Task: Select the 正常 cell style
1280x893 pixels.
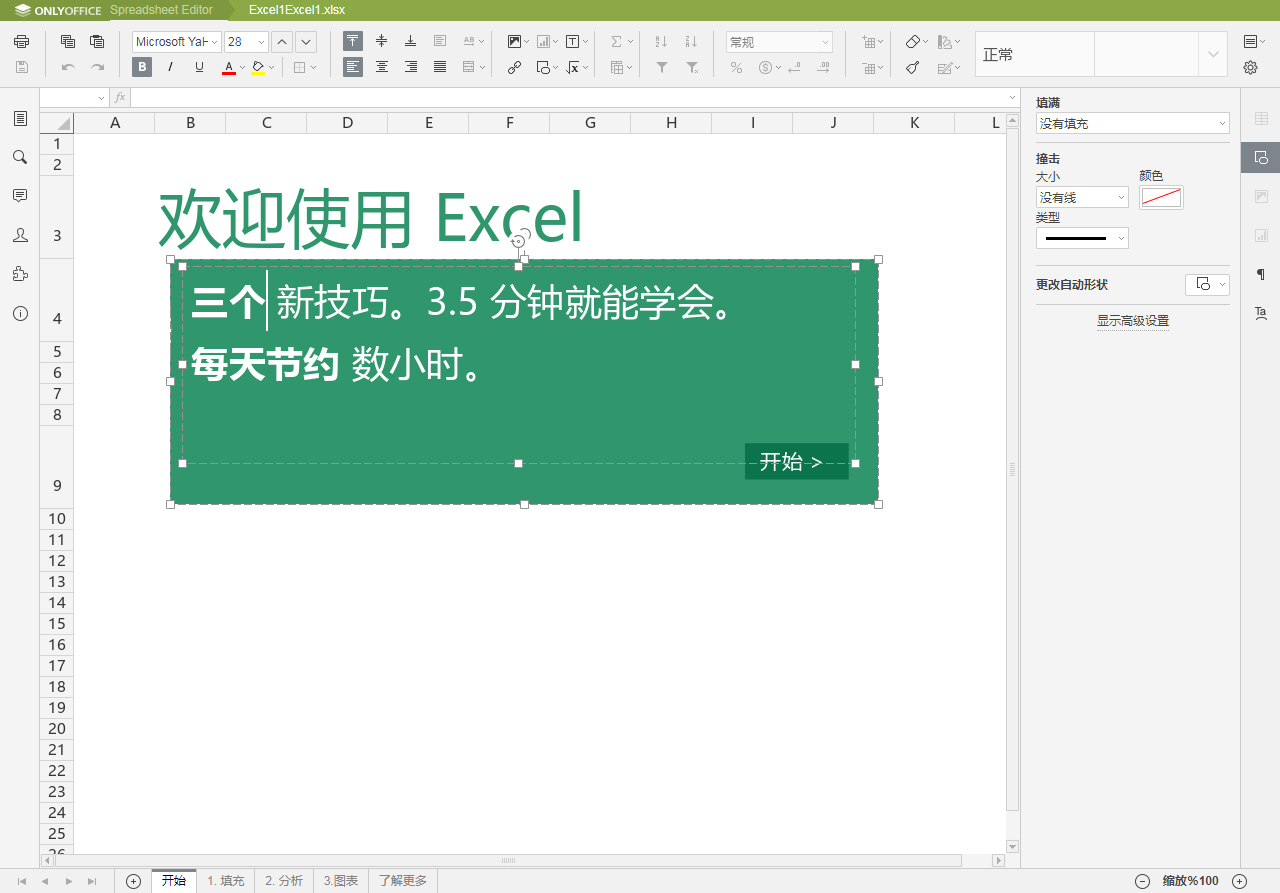Action: 1035,54
